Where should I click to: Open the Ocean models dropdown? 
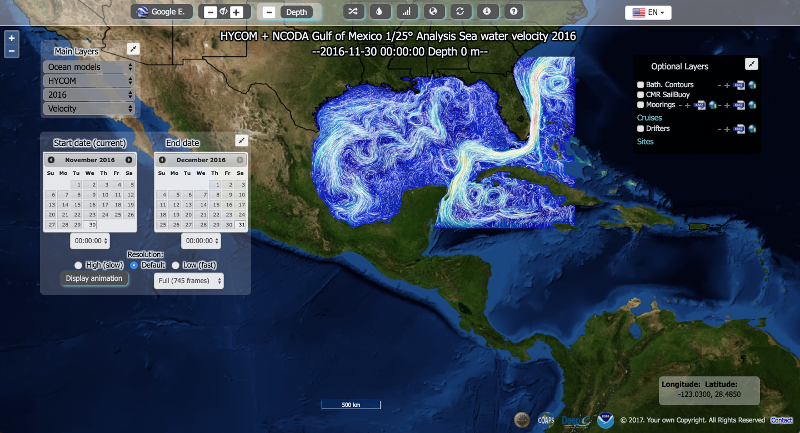pyautogui.click(x=89, y=67)
